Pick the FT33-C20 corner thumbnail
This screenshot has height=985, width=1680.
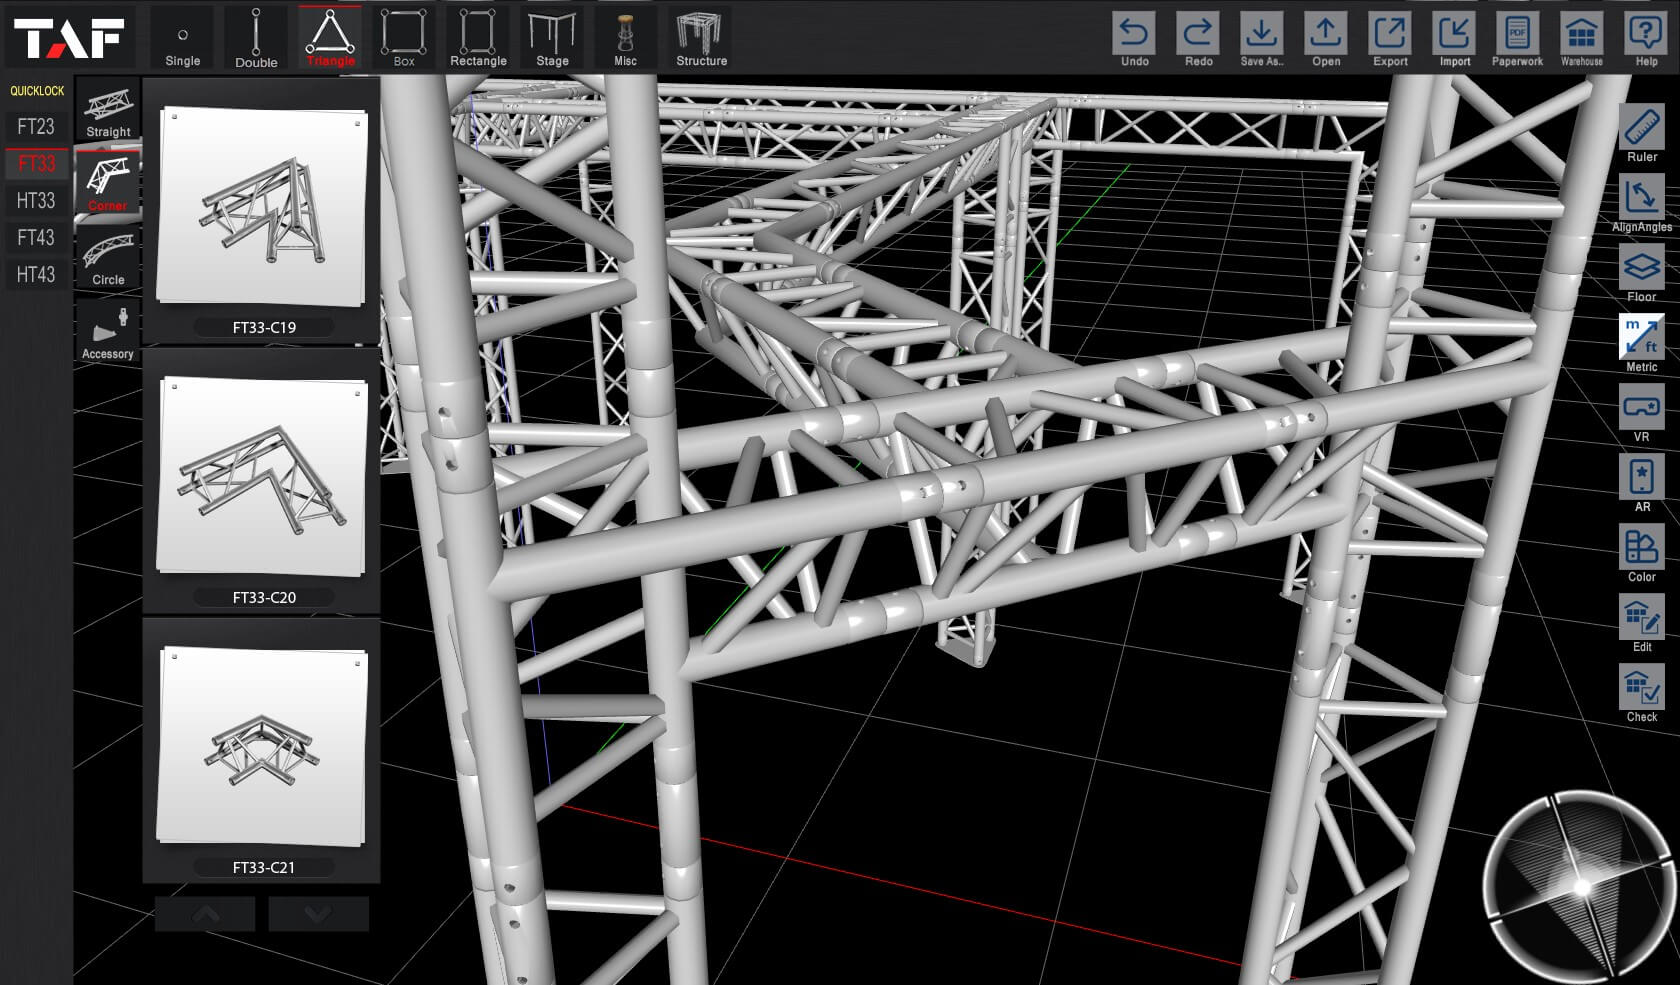(x=262, y=481)
